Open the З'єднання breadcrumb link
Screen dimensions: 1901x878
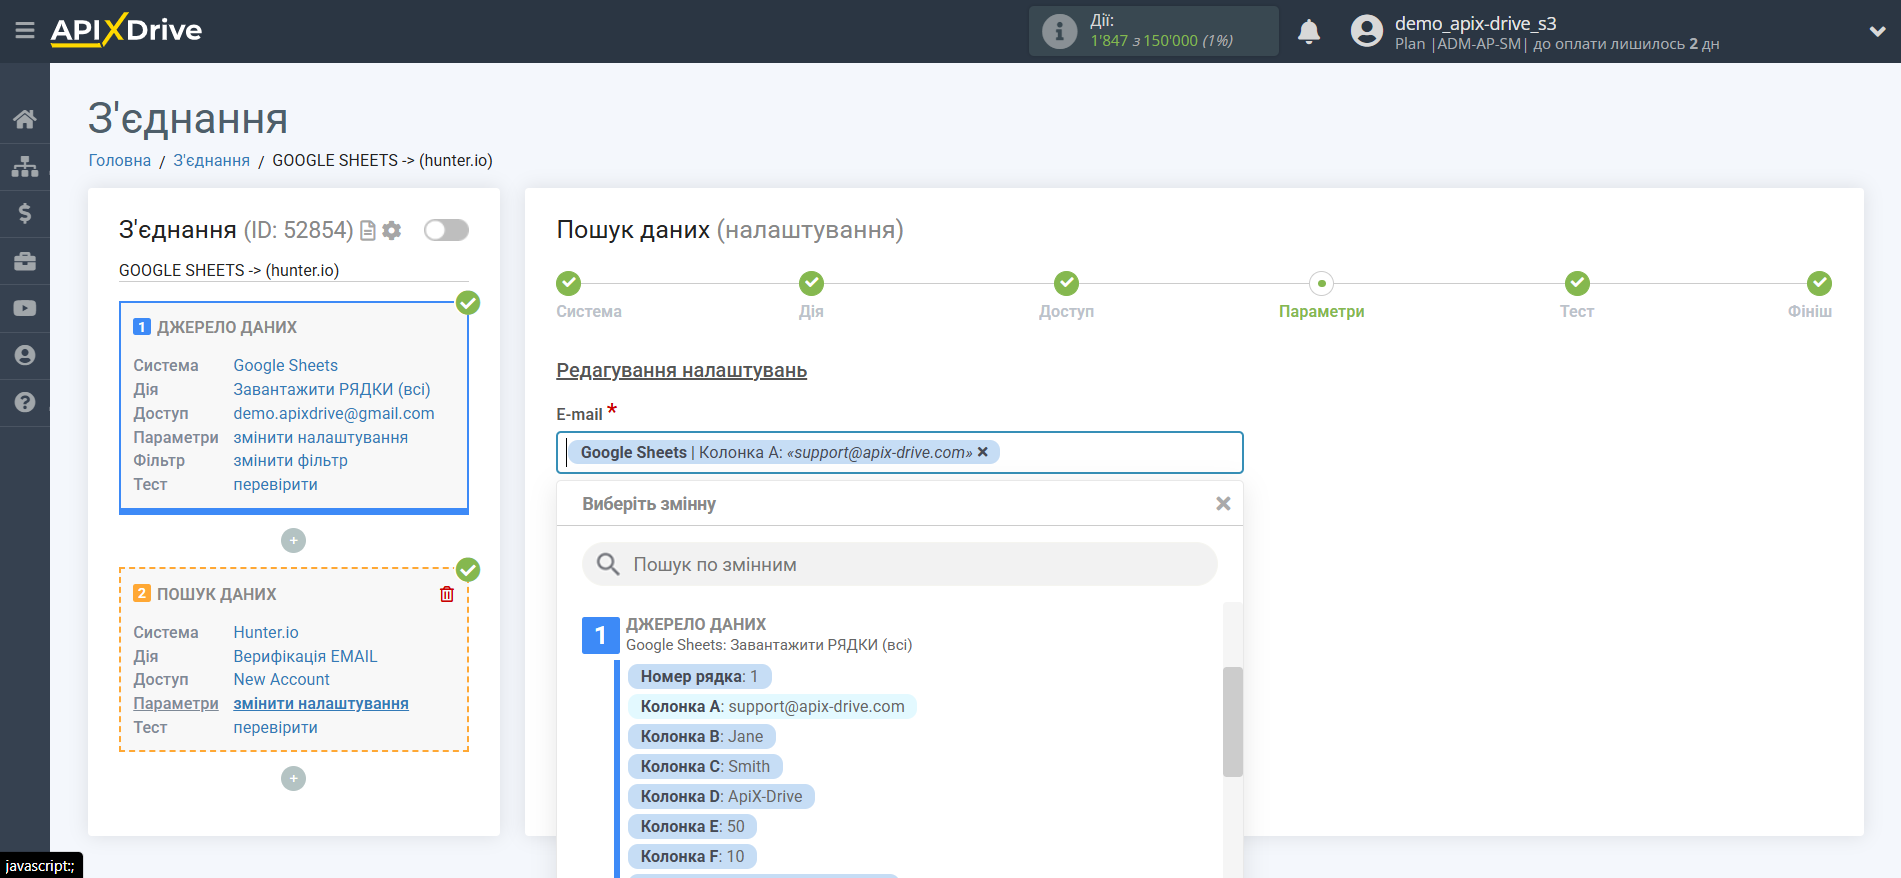pyautogui.click(x=212, y=160)
